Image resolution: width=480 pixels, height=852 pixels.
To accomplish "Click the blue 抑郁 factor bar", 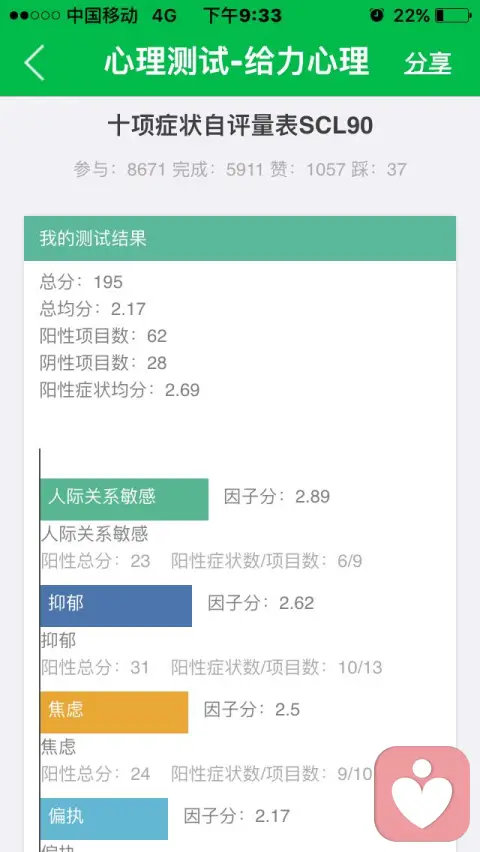I will click(x=116, y=605).
